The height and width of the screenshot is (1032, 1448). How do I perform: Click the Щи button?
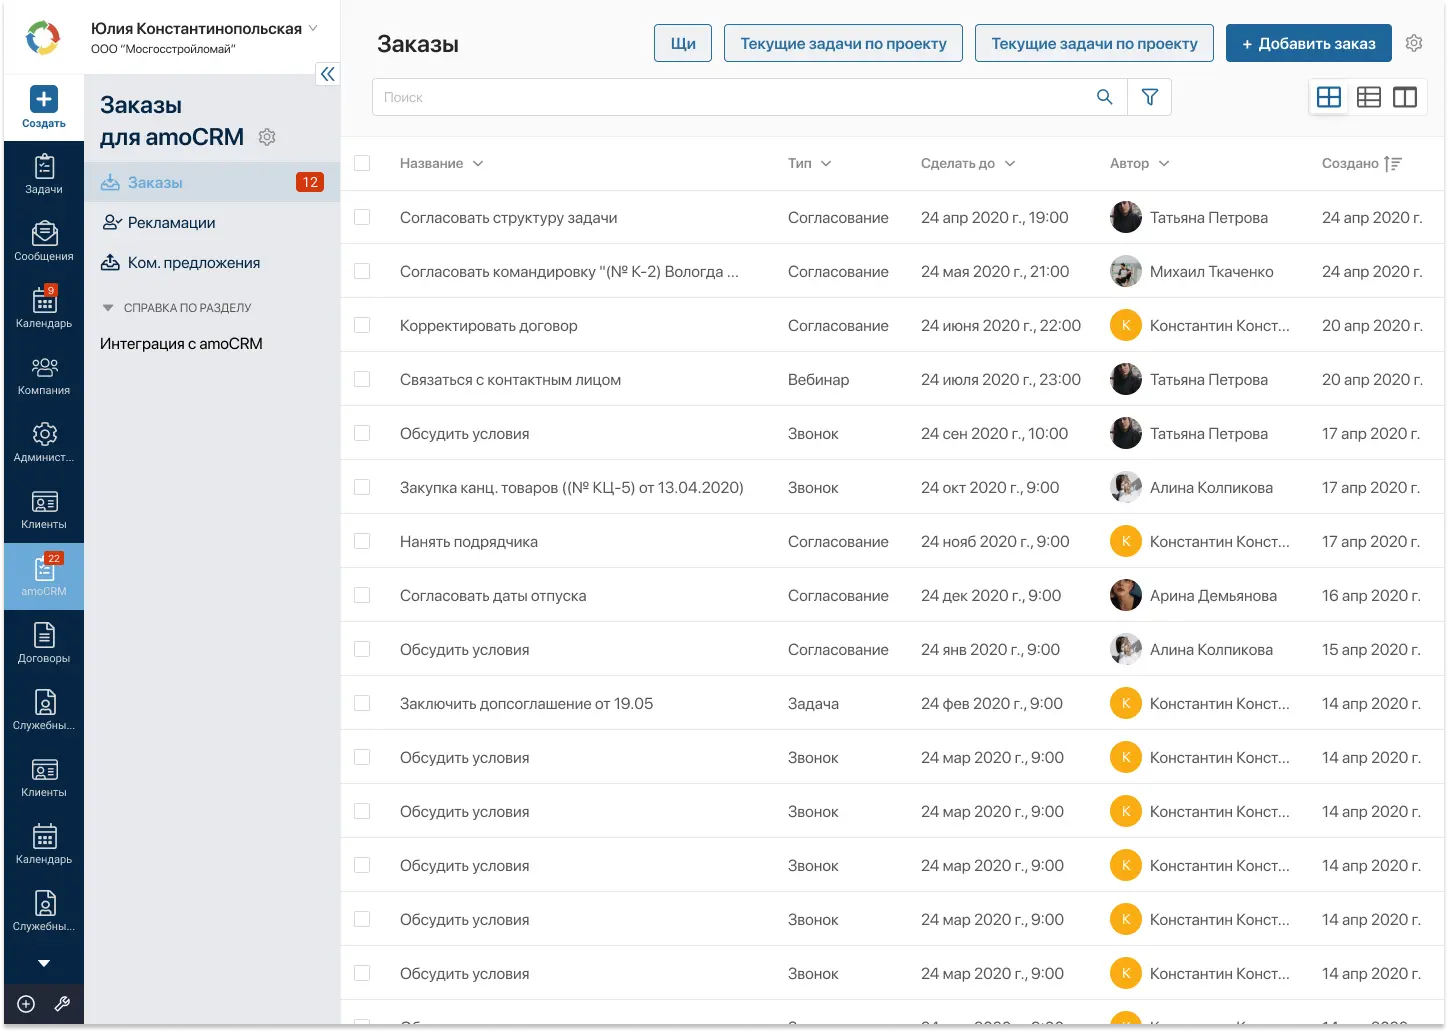[x=683, y=43]
